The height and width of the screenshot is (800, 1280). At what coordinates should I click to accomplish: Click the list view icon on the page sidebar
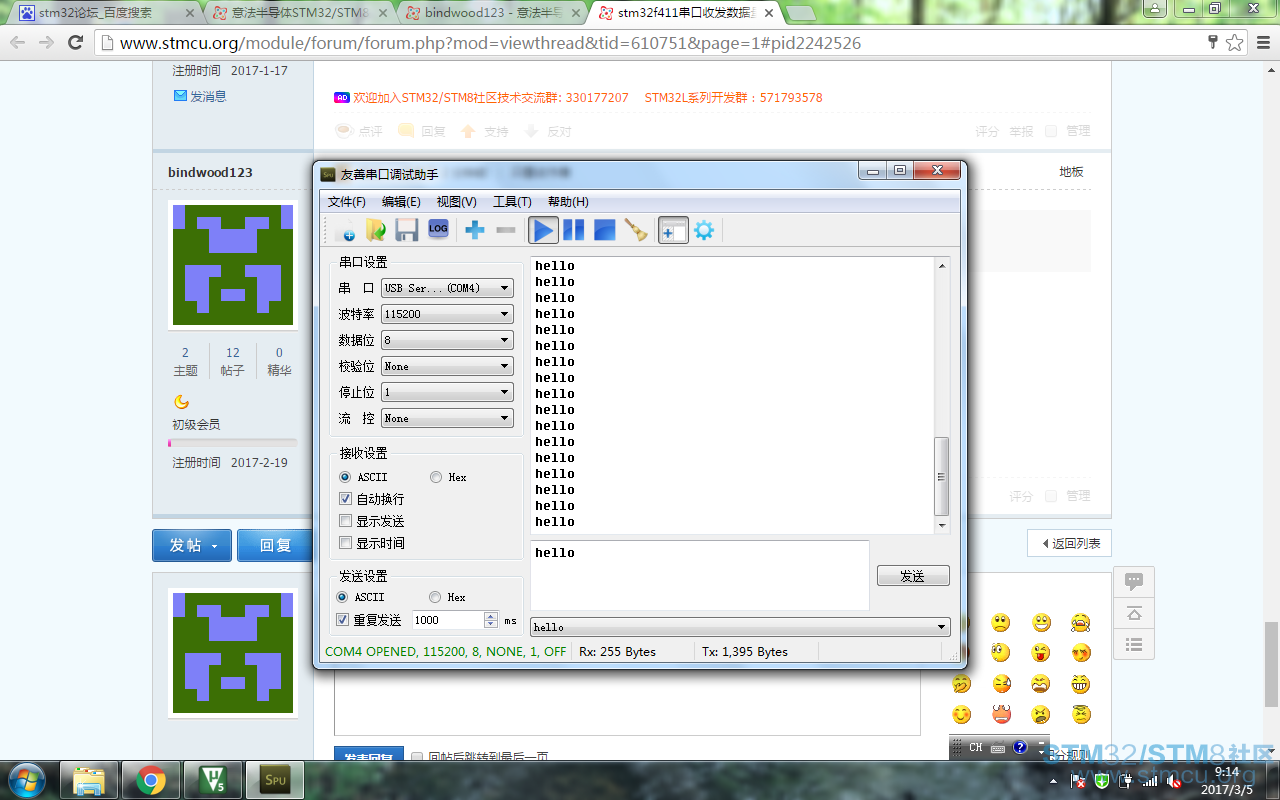(x=1134, y=645)
